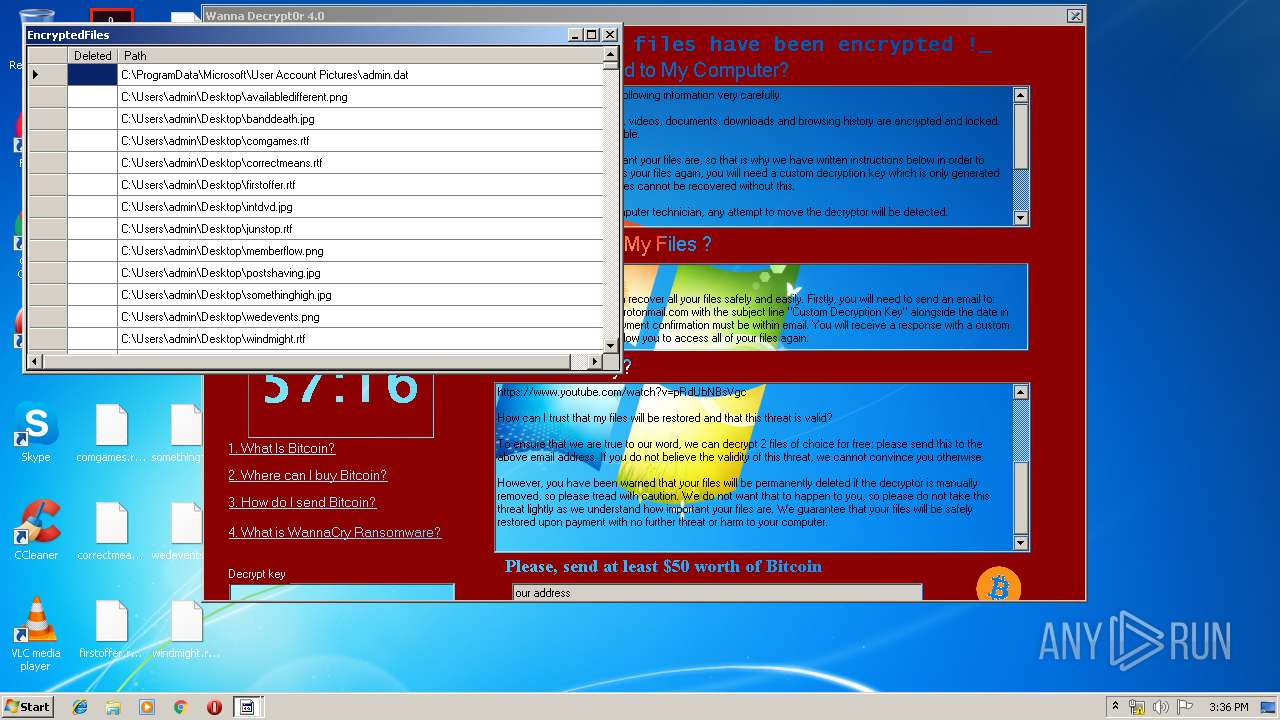Open the Skype desktop shortcut
The image size is (1280, 720).
(35, 432)
